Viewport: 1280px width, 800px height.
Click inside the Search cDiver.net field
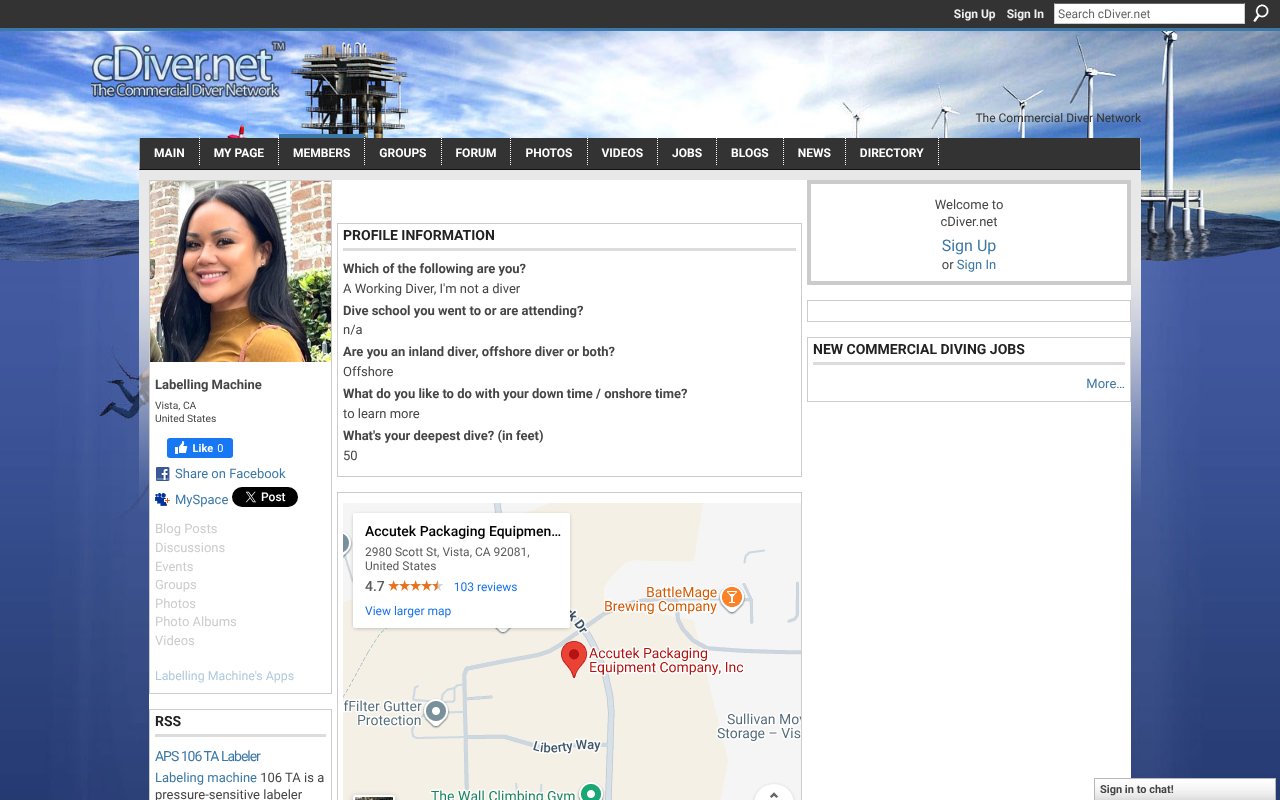[x=1148, y=13]
